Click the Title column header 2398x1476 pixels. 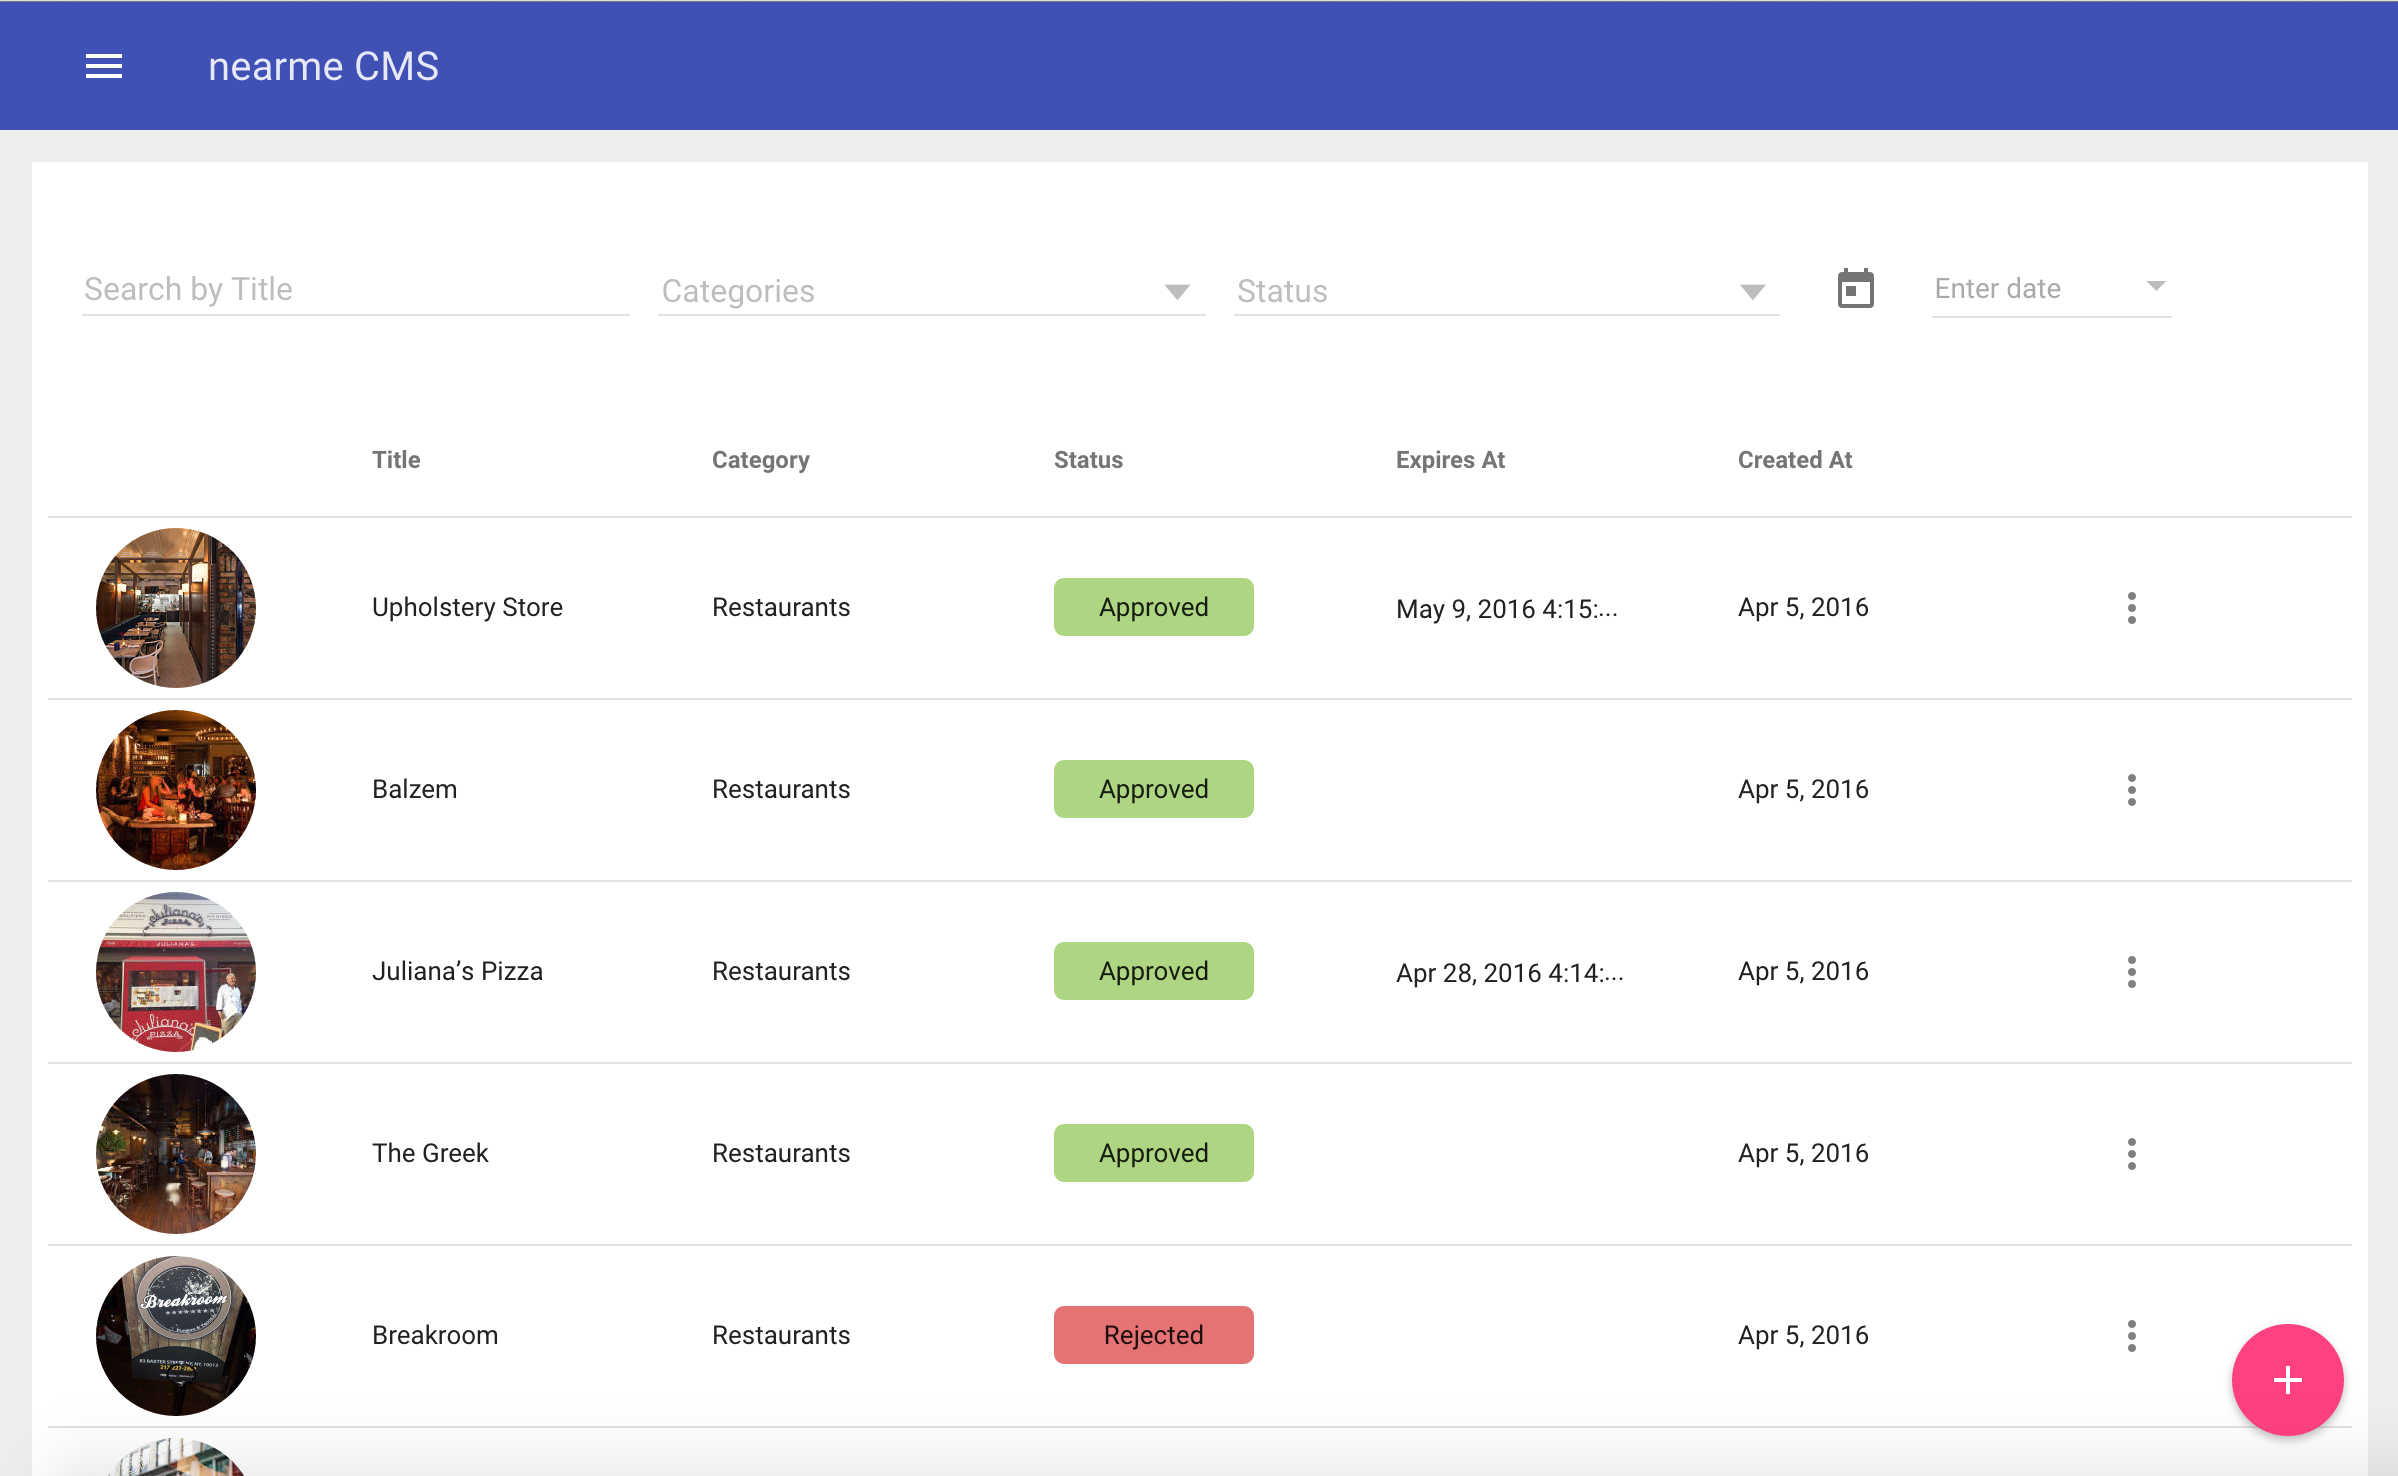[x=395, y=460]
